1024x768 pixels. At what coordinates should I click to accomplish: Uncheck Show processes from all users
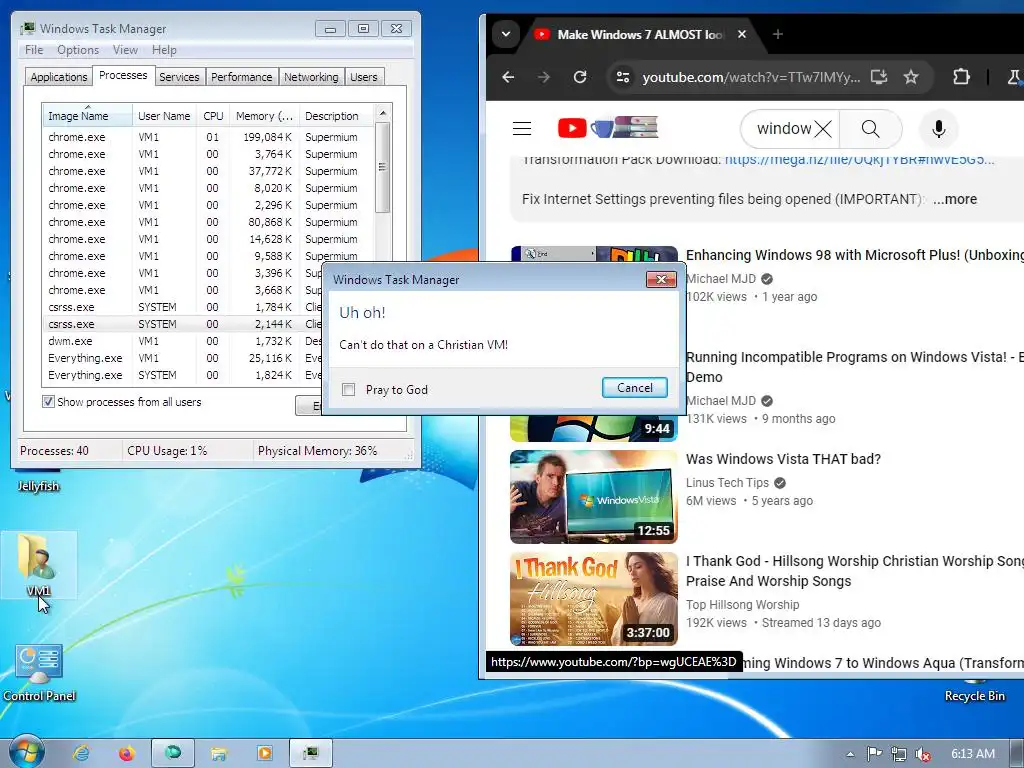point(48,402)
